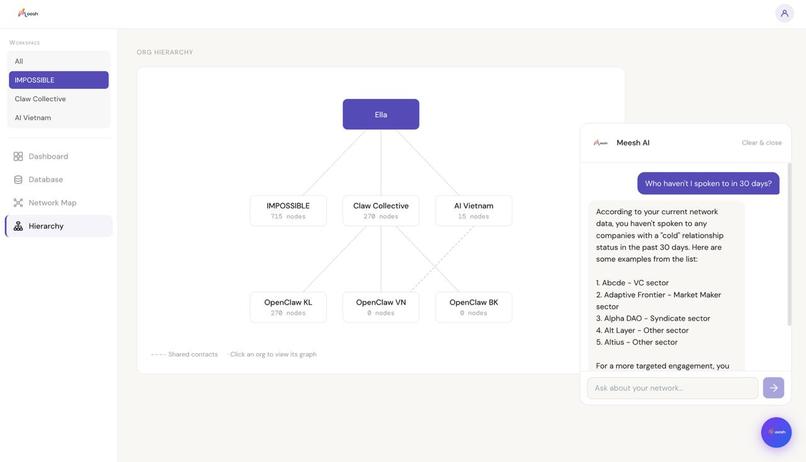This screenshot has width=806, height=462.
Task: Send chat message with arrow button
Action: (773, 388)
